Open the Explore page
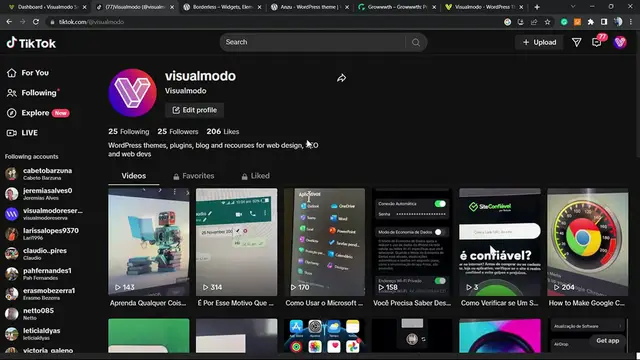The image size is (640, 360). click(x=38, y=113)
